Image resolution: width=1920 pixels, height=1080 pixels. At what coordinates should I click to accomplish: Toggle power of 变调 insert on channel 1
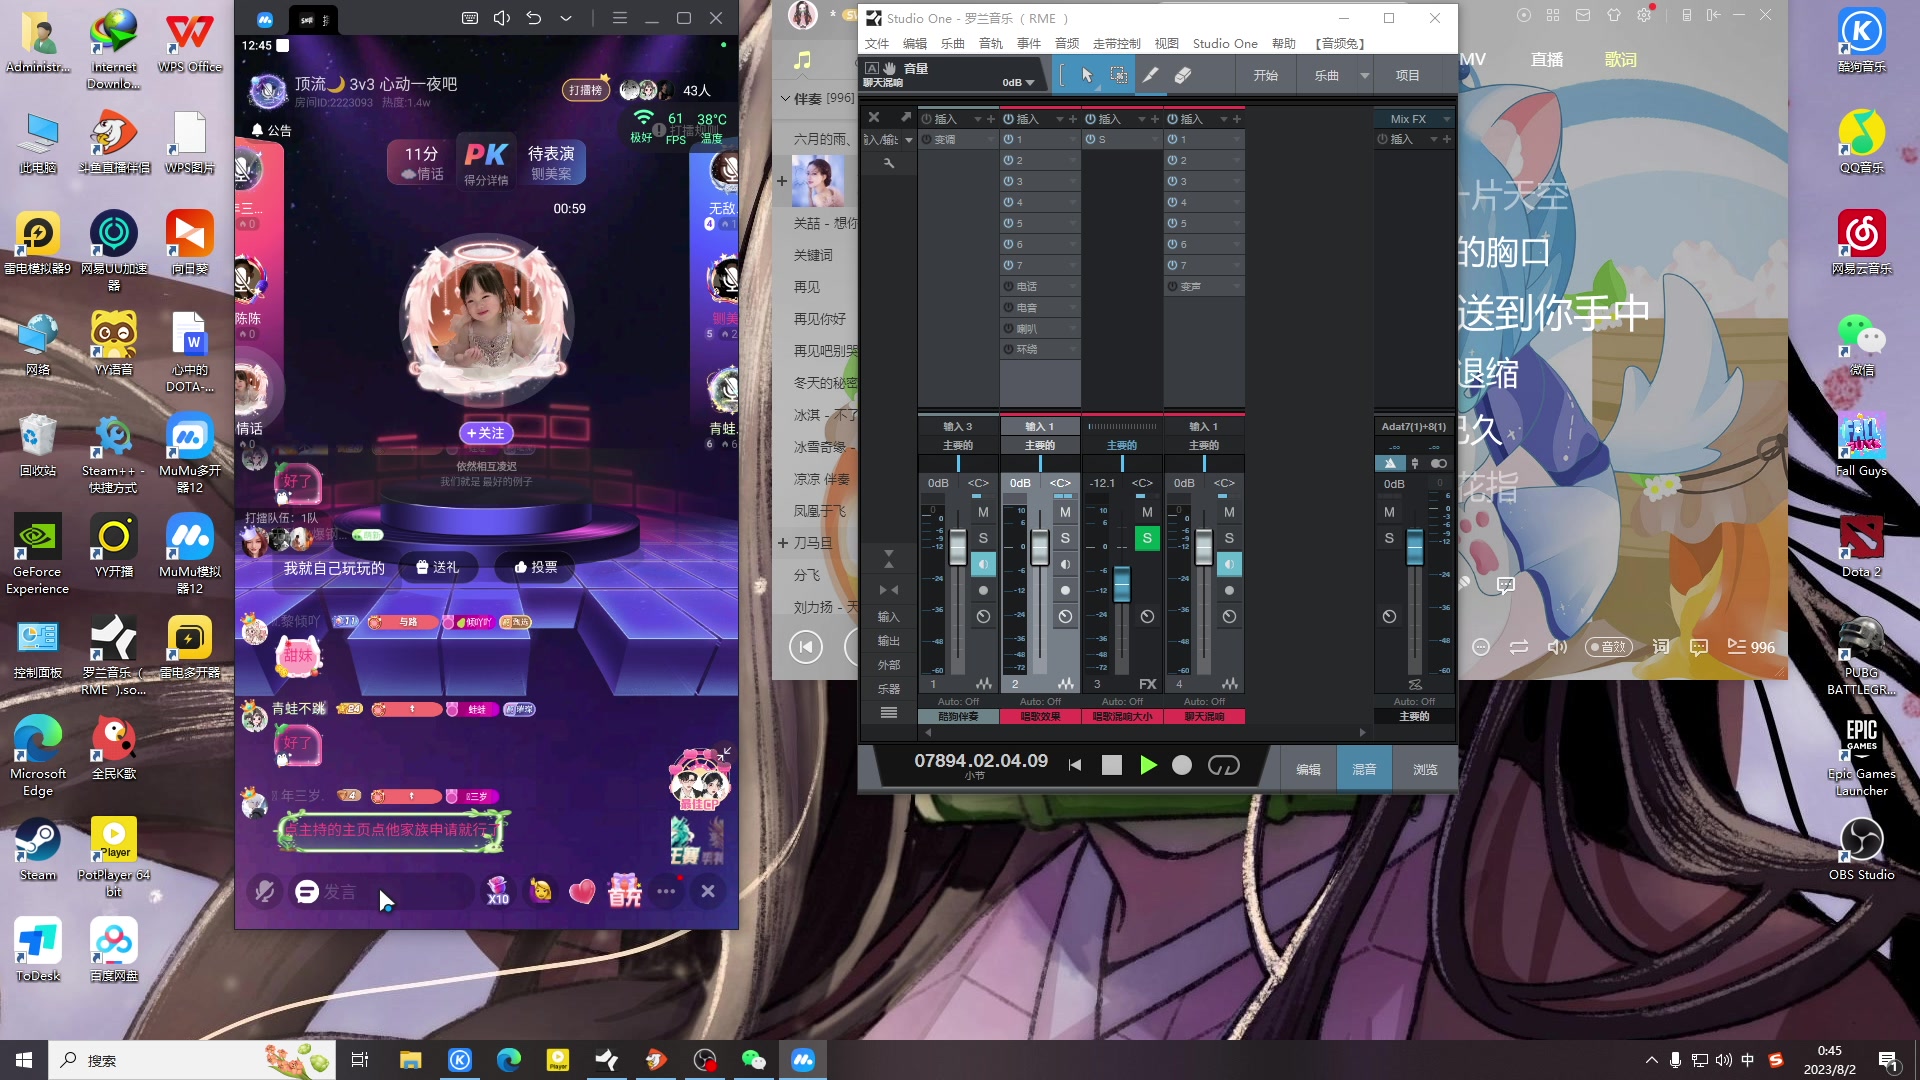pyautogui.click(x=927, y=139)
